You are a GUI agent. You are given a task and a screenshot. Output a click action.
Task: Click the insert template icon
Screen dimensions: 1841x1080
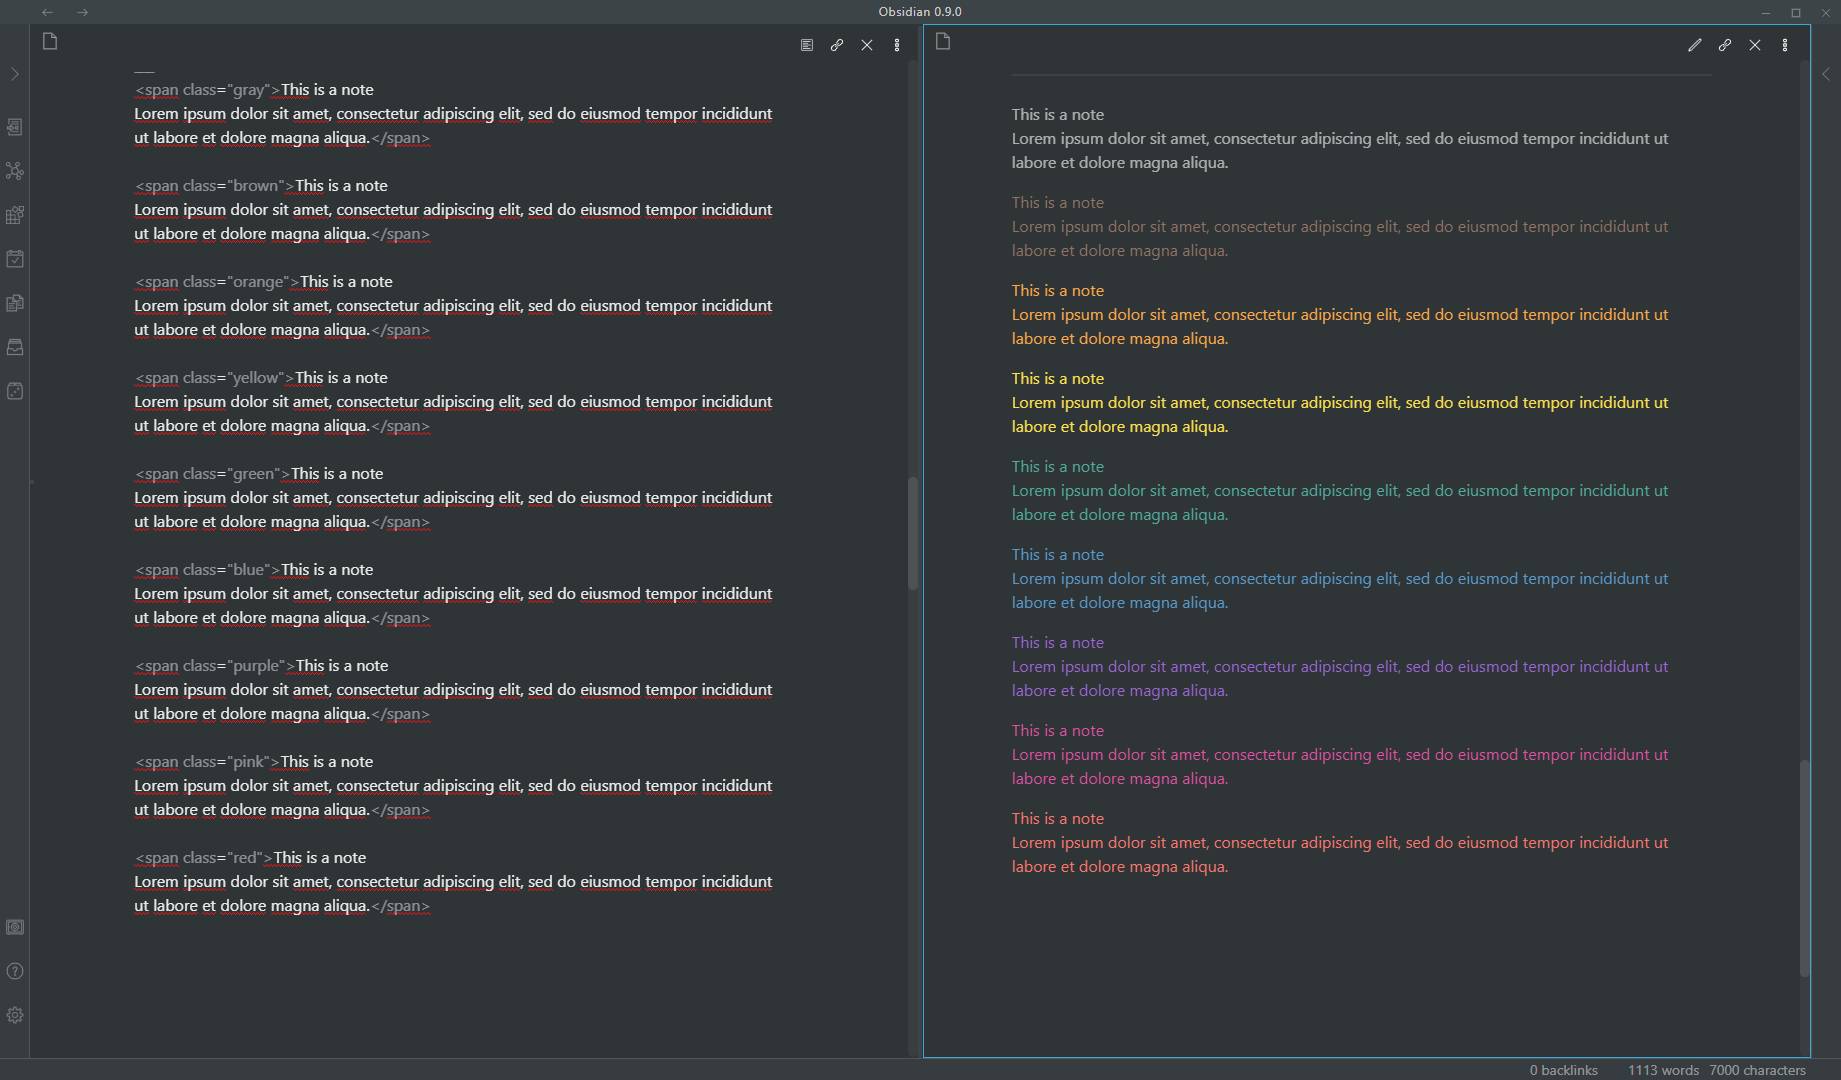(15, 303)
